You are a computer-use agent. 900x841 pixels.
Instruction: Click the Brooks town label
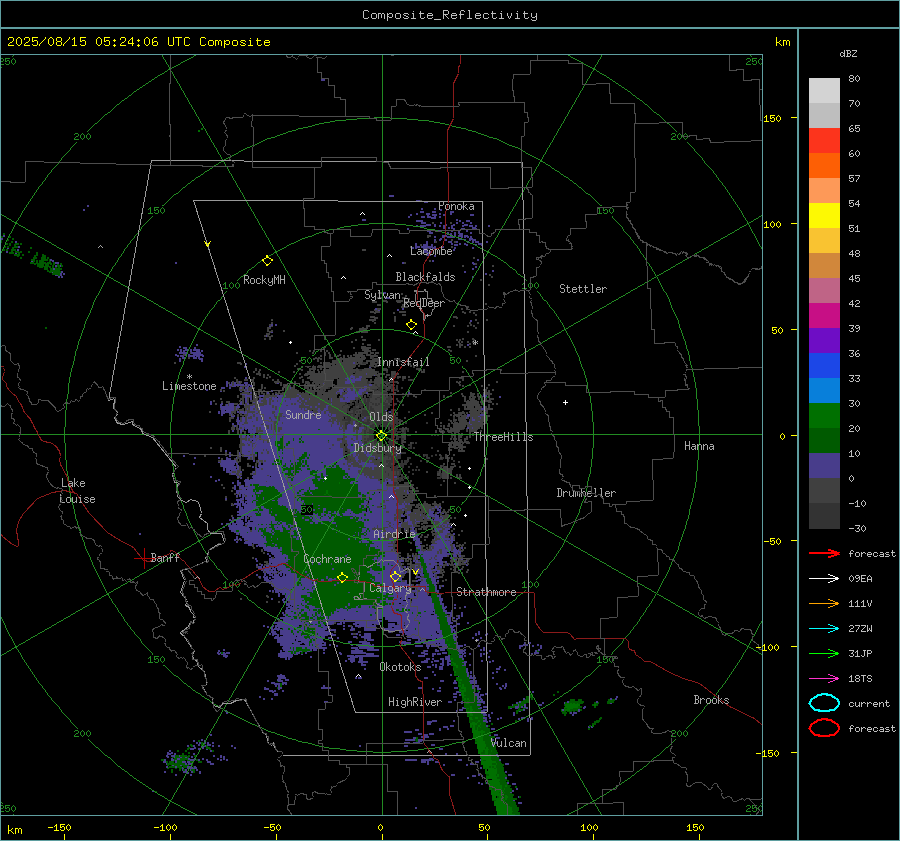click(711, 700)
